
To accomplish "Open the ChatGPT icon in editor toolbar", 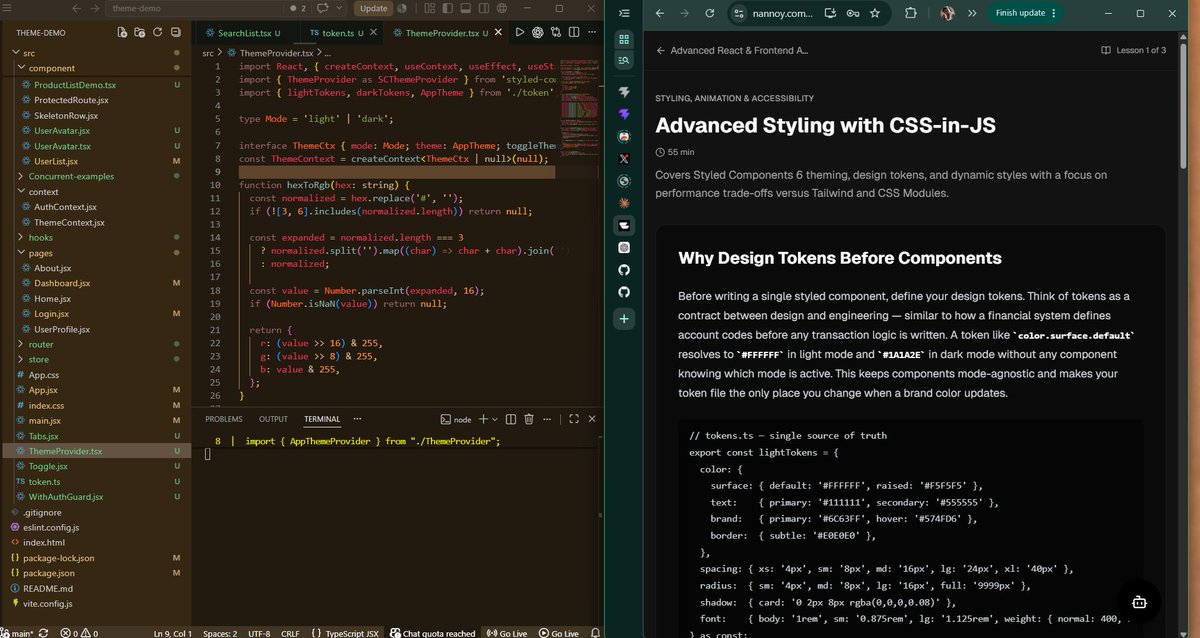I will [x=537, y=32].
